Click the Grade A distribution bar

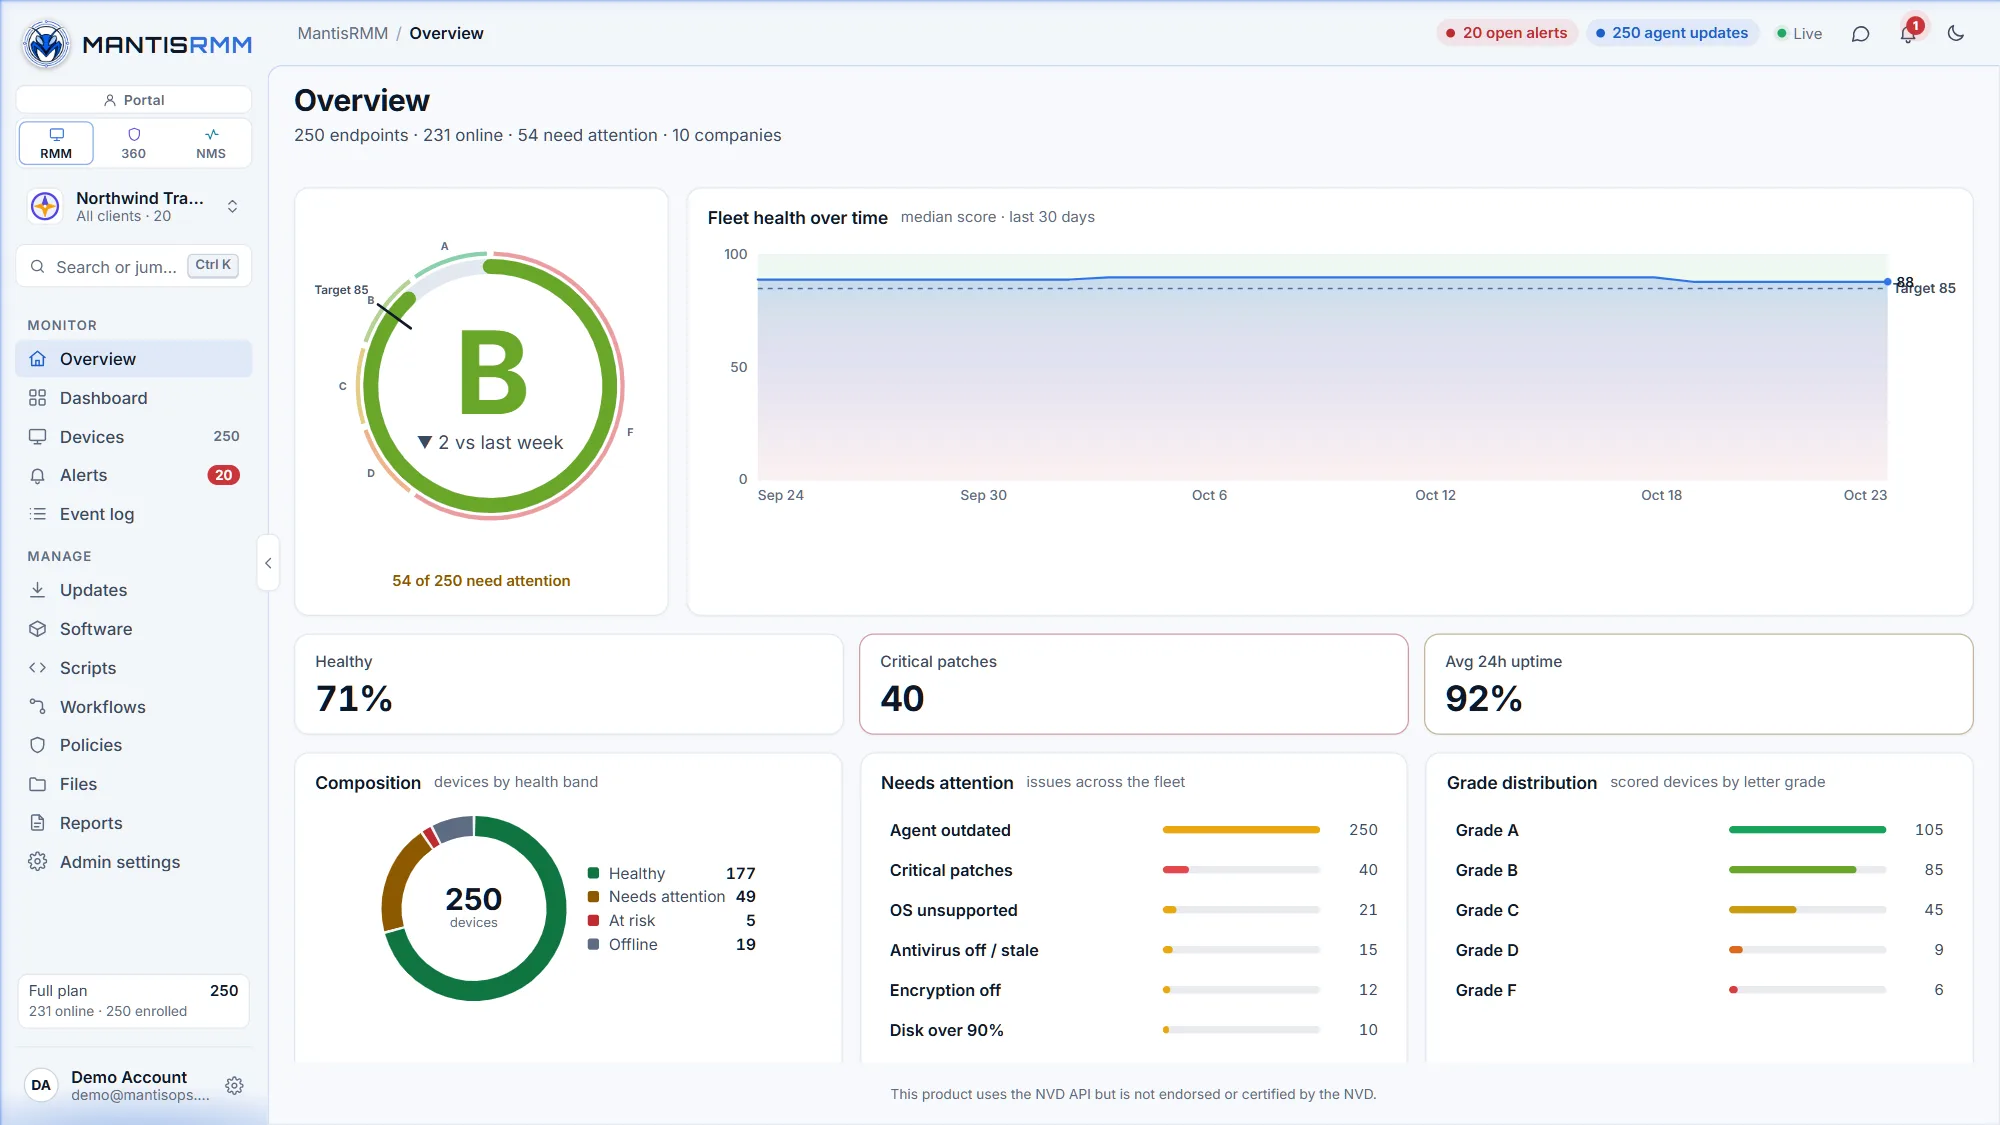click(x=1807, y=830)
